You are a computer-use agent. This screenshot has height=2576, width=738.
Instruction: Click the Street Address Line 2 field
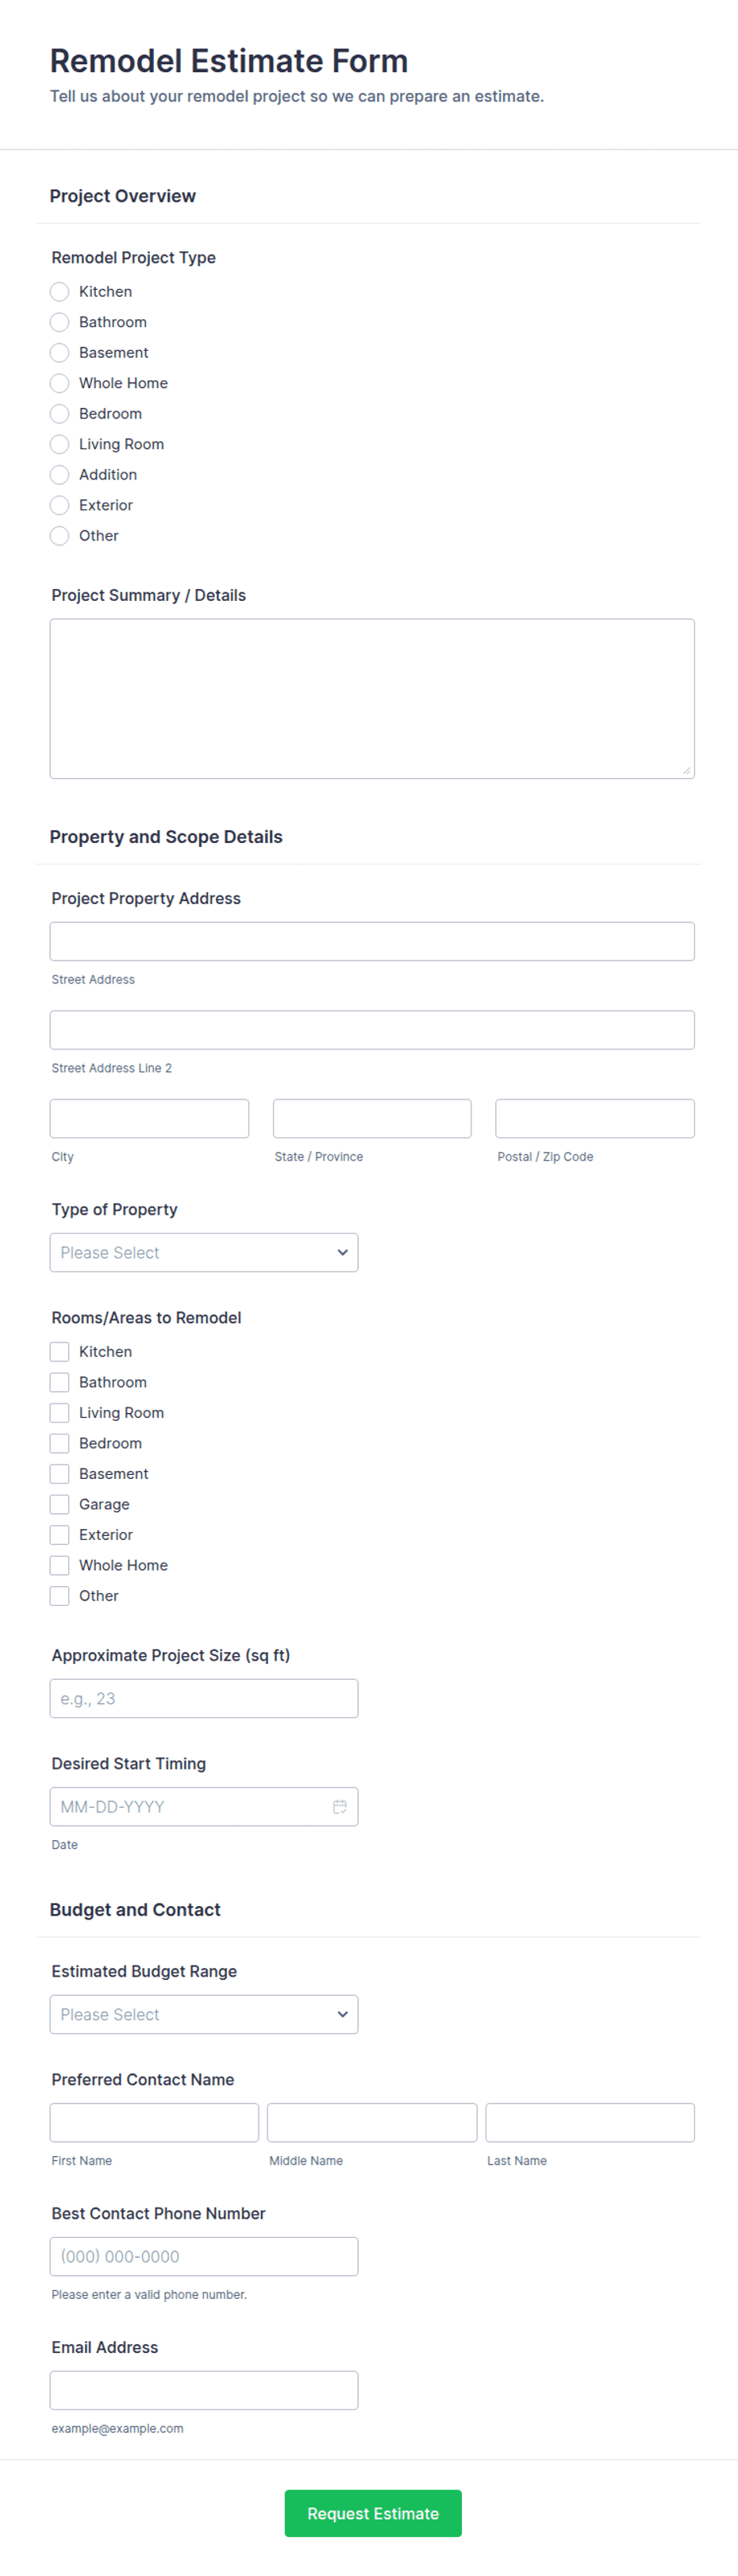[x=372, y=1029]
